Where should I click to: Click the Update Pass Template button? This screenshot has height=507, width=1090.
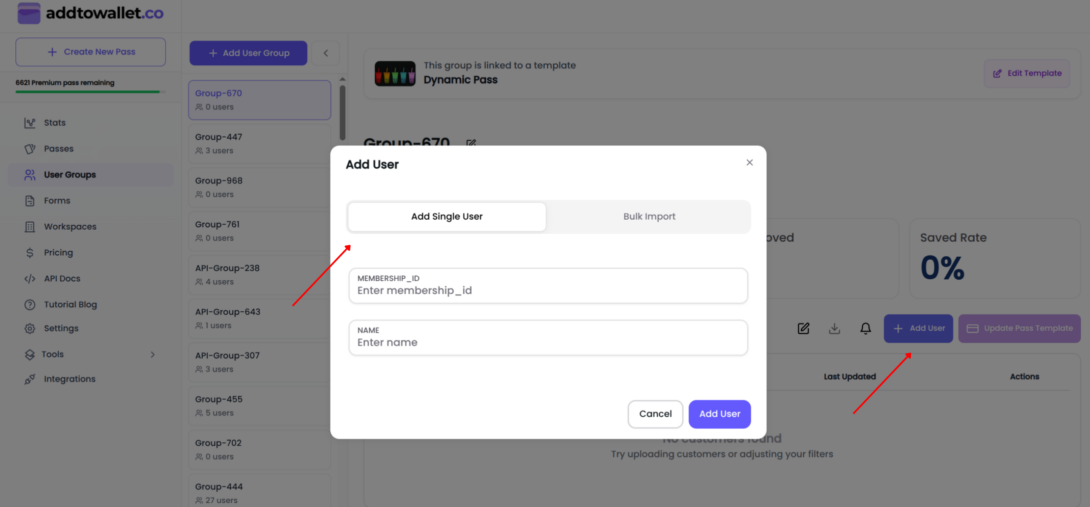pyautogui.click(x=1020, y=328)
